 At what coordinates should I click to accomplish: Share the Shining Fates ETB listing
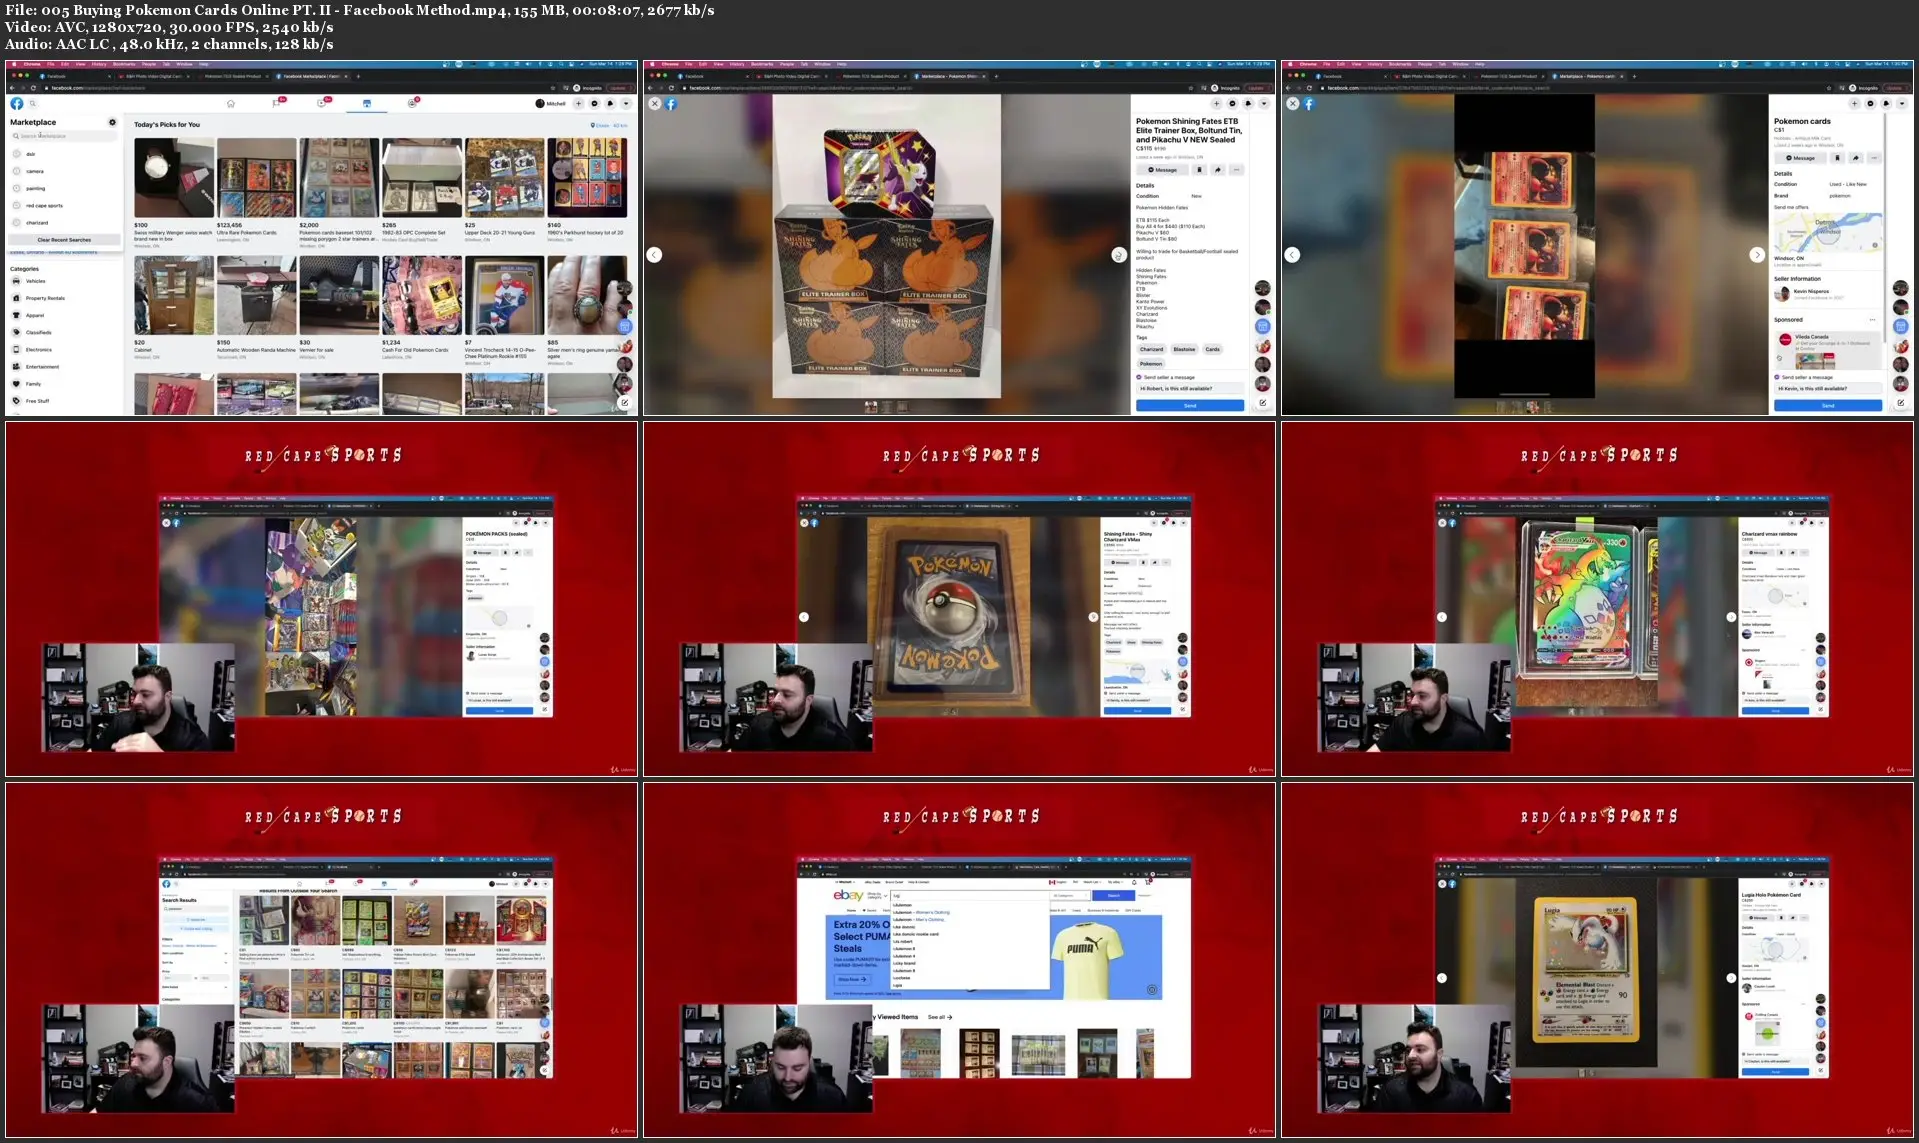pyautogui.click(x=1218, y=170)
